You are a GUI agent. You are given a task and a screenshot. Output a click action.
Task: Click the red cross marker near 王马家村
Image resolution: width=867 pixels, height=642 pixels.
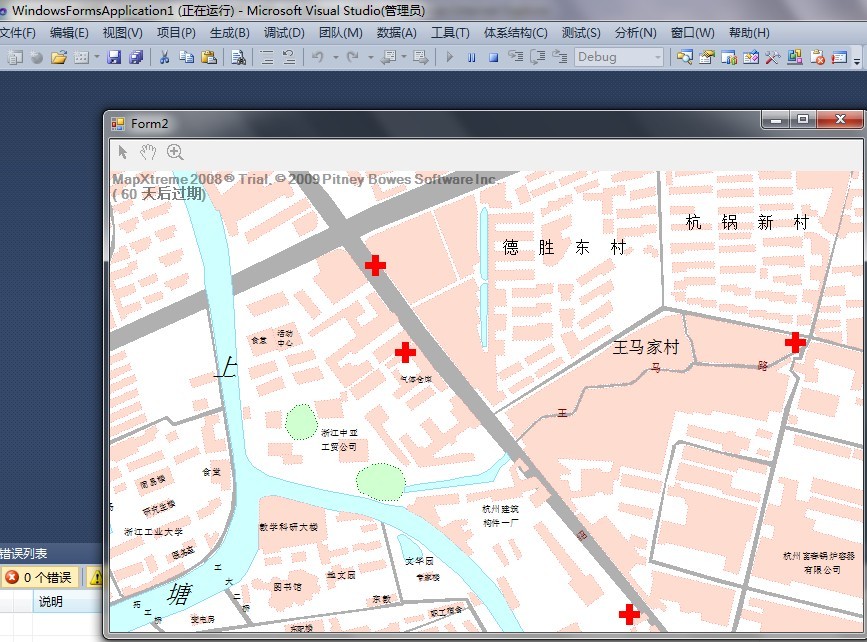pos(795,343)
